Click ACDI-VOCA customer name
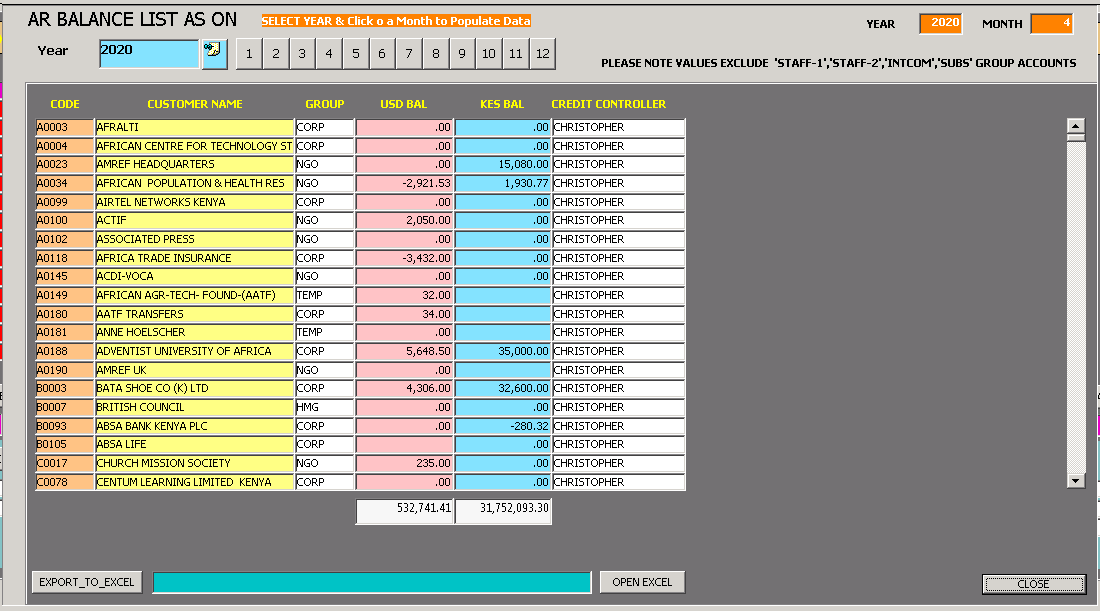This screenshot has height=611, width=1100. click(194, 276)
